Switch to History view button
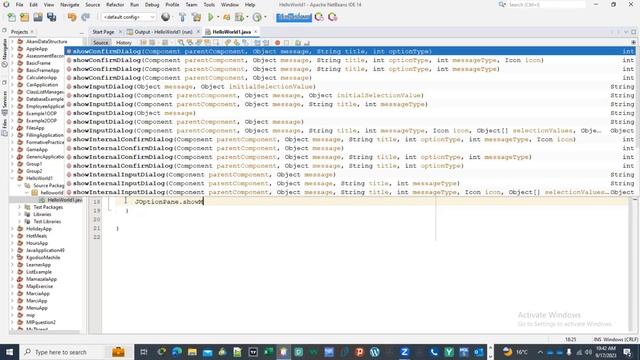This screenshot has height=360, width=640. pos(123,42)
